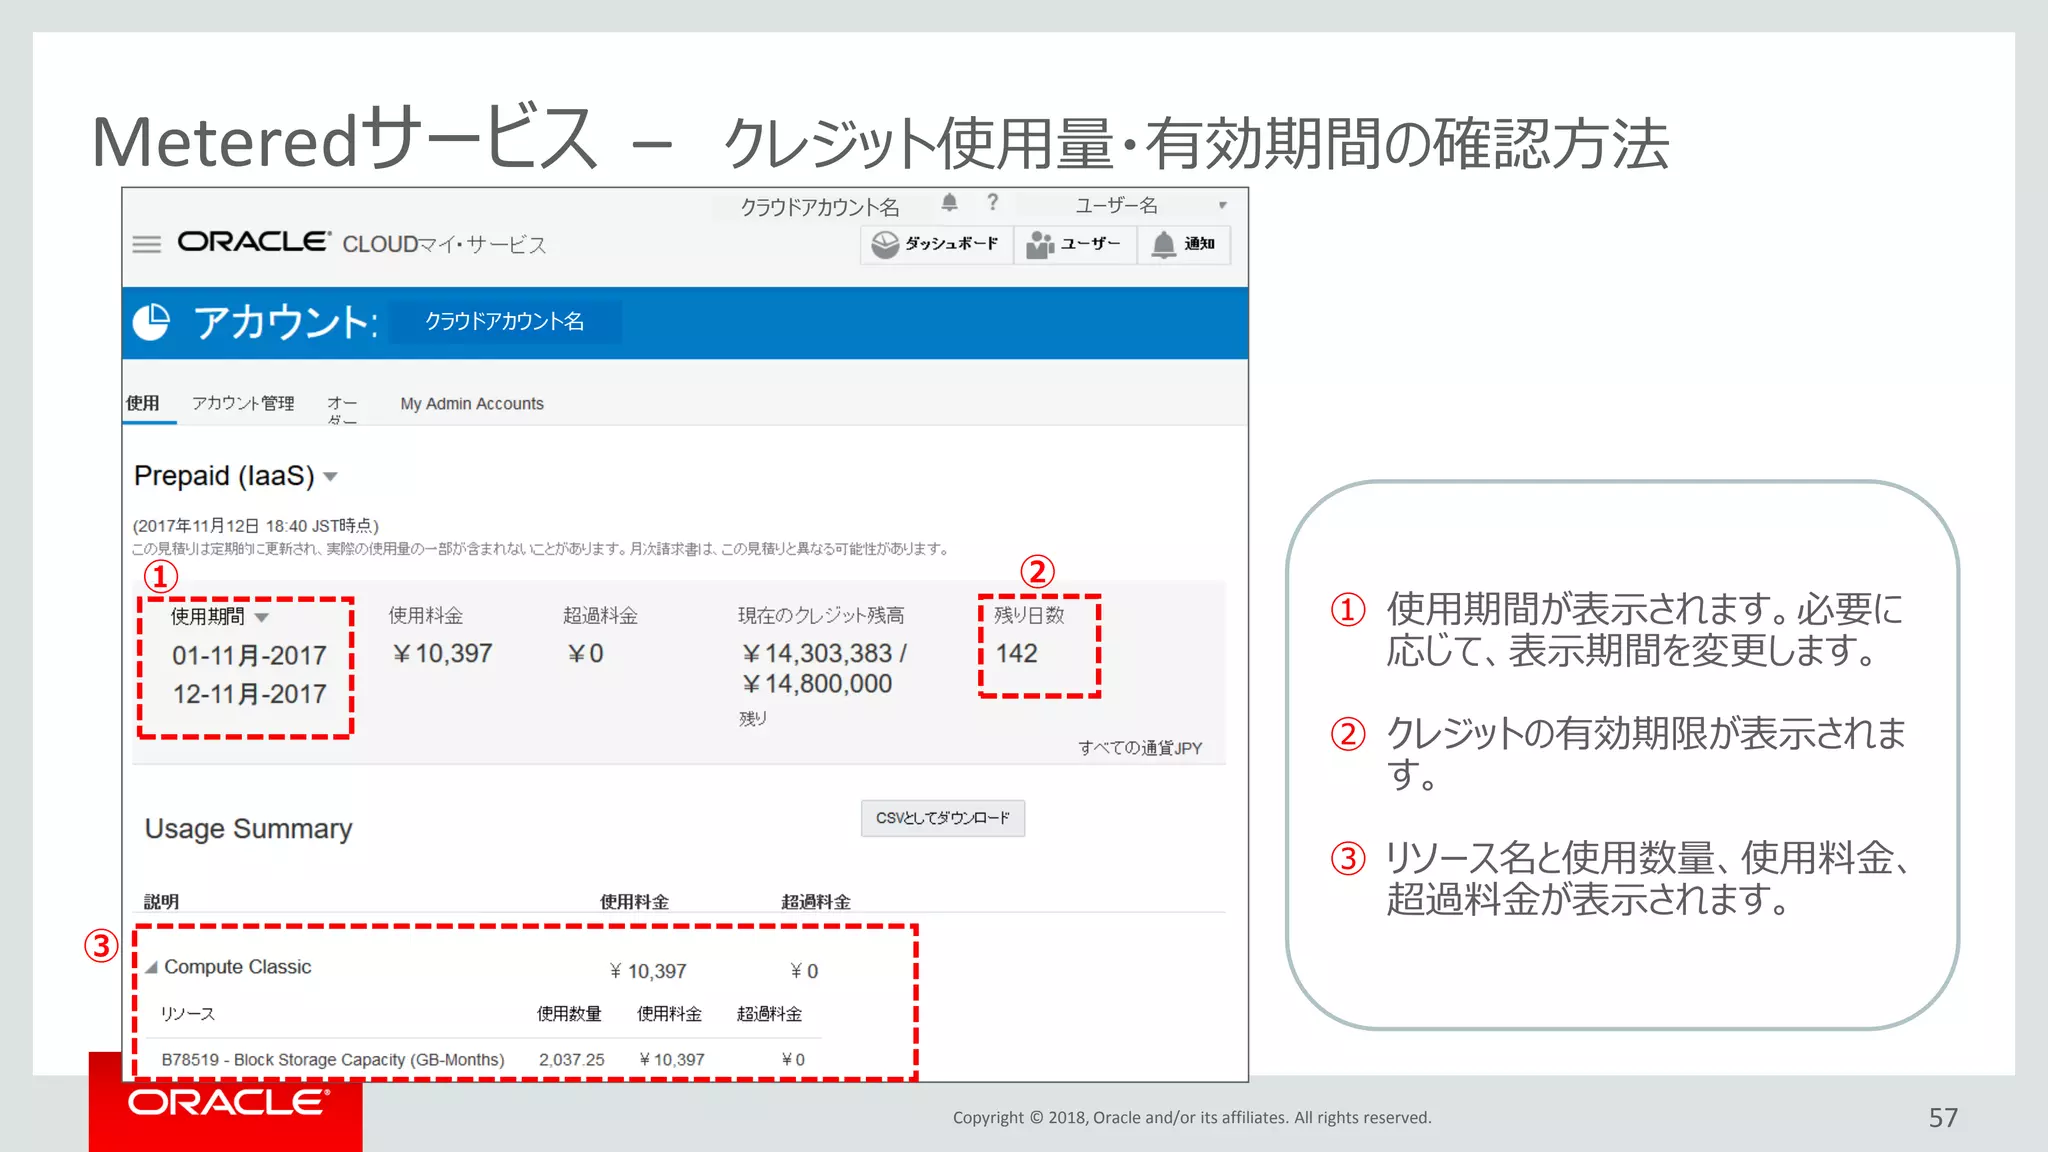Click the ダッシュボード button
Viewport: 2048px width, 1152px height.
(x=936, y=244)
